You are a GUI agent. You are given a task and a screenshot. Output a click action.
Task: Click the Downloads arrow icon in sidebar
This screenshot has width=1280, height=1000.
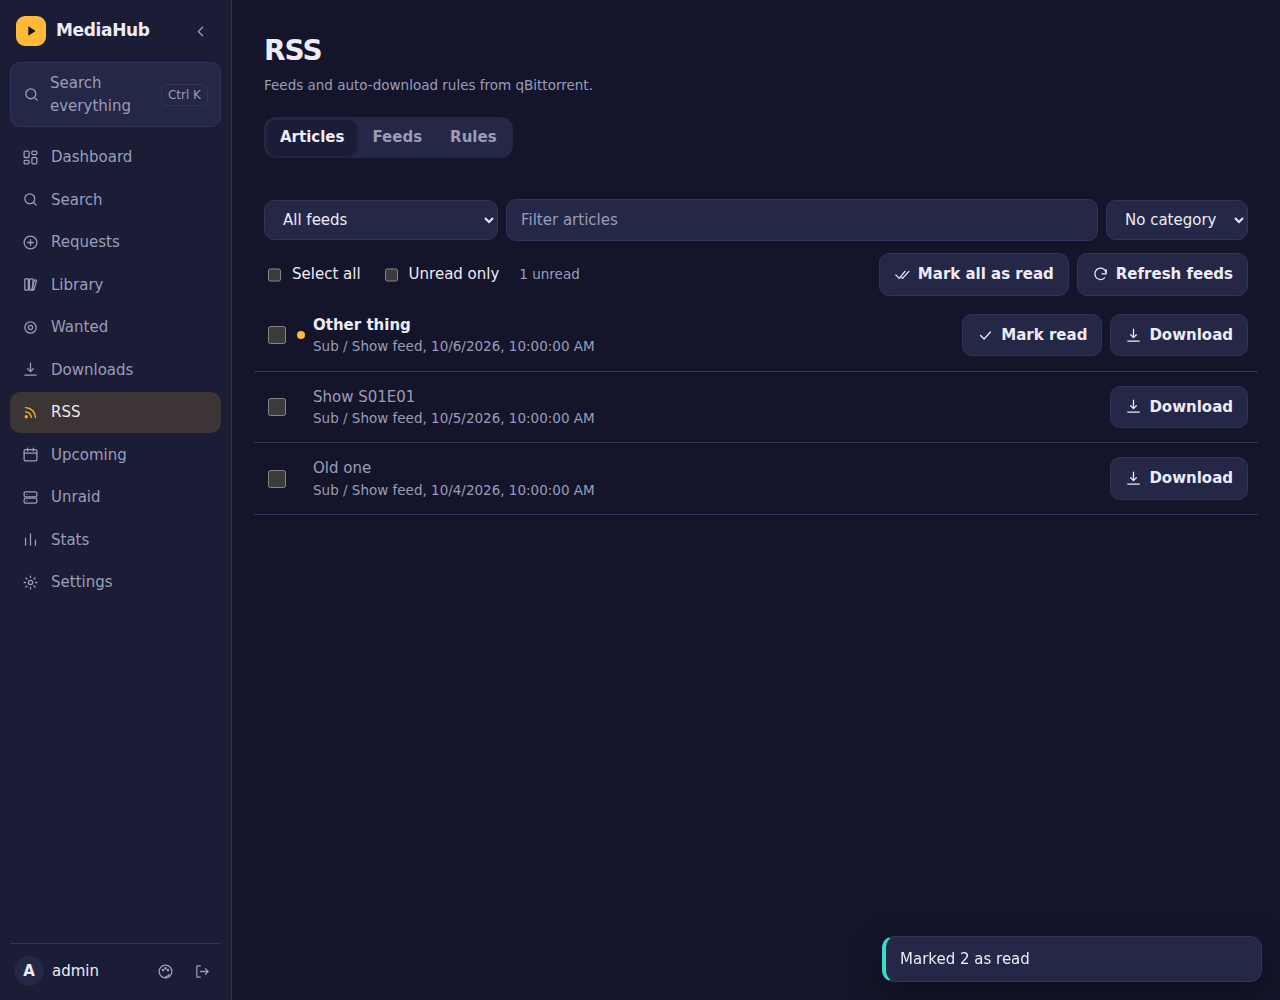coord(31,370)
